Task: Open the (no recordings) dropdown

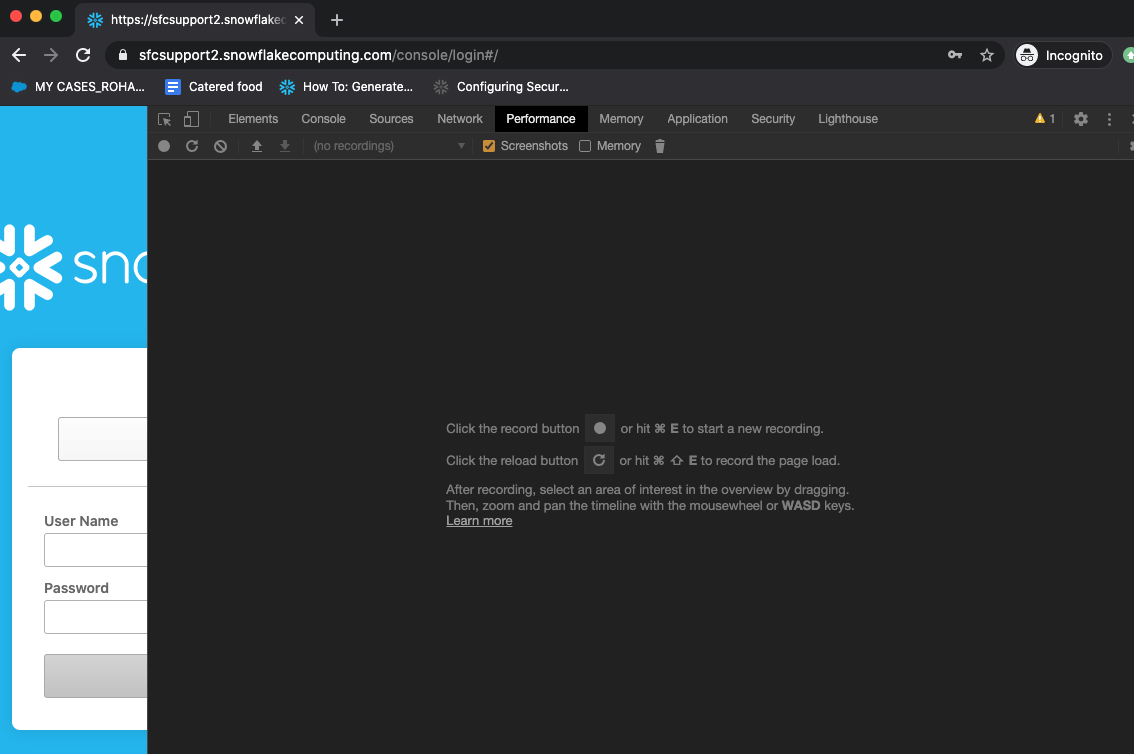Action: click(388, 145)
